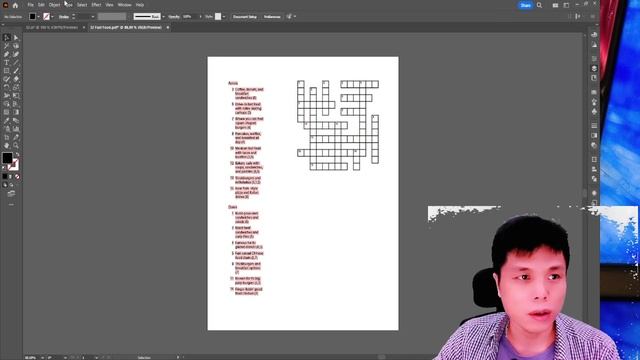Viewport: 640px width, 360px height.
Task: Select the Shape Builder tool
Action: pos(7,104)
